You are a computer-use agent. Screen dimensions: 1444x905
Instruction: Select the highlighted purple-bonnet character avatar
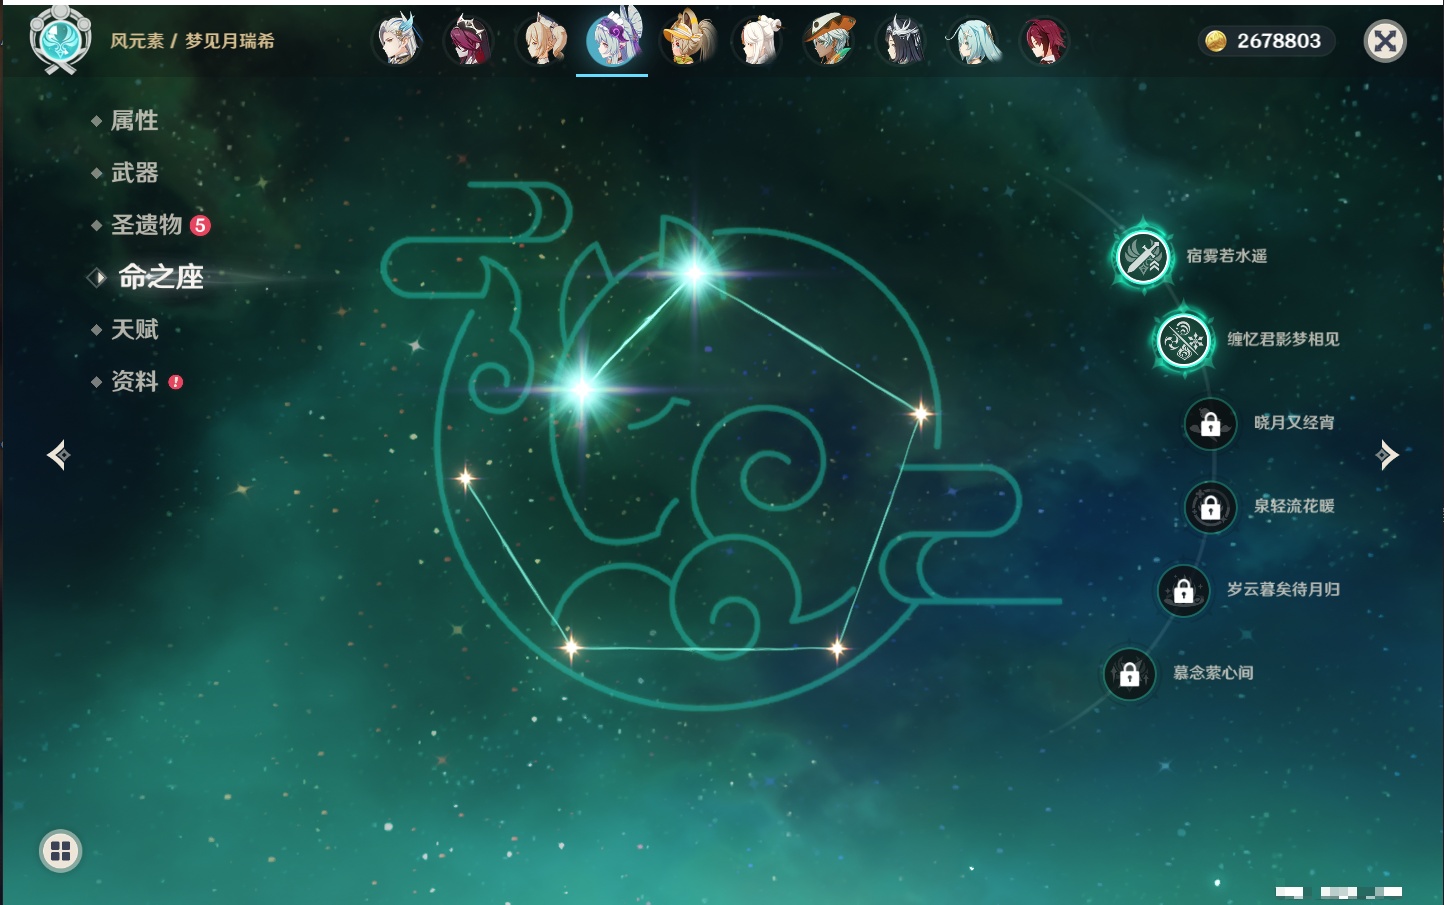(x=613, y=39)
